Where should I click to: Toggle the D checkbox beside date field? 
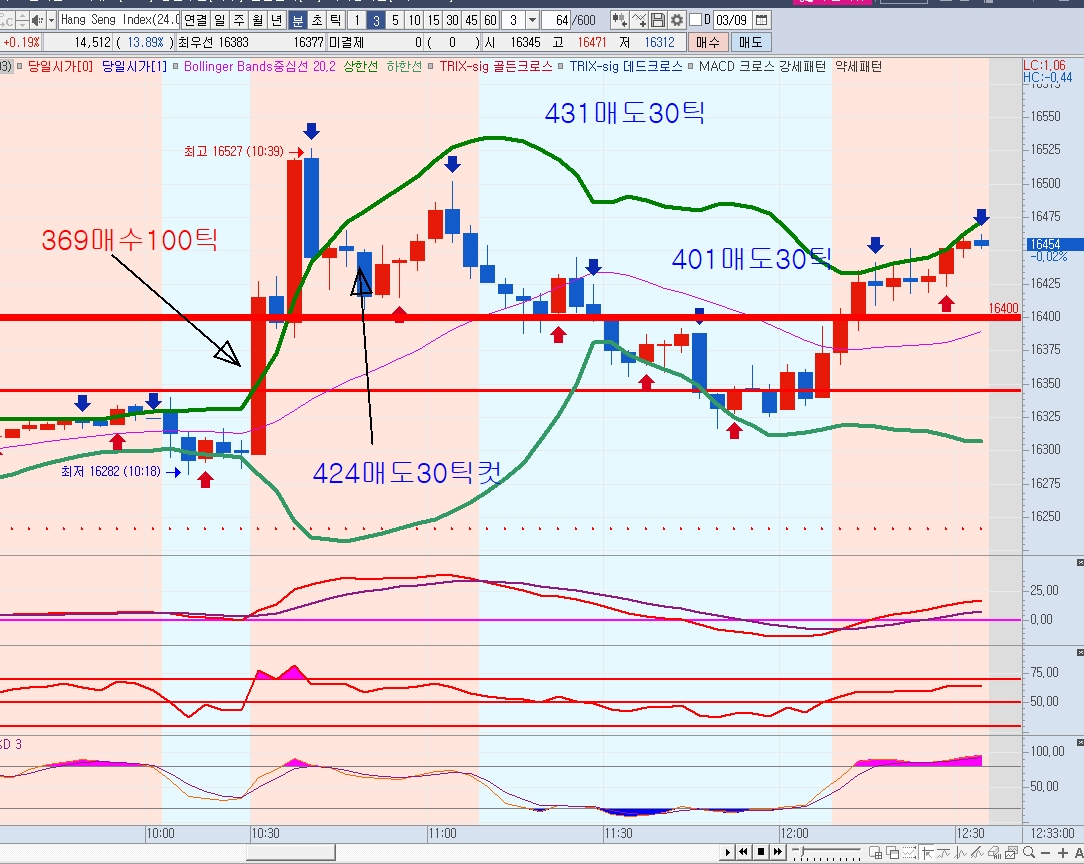[x=696, y=20]
